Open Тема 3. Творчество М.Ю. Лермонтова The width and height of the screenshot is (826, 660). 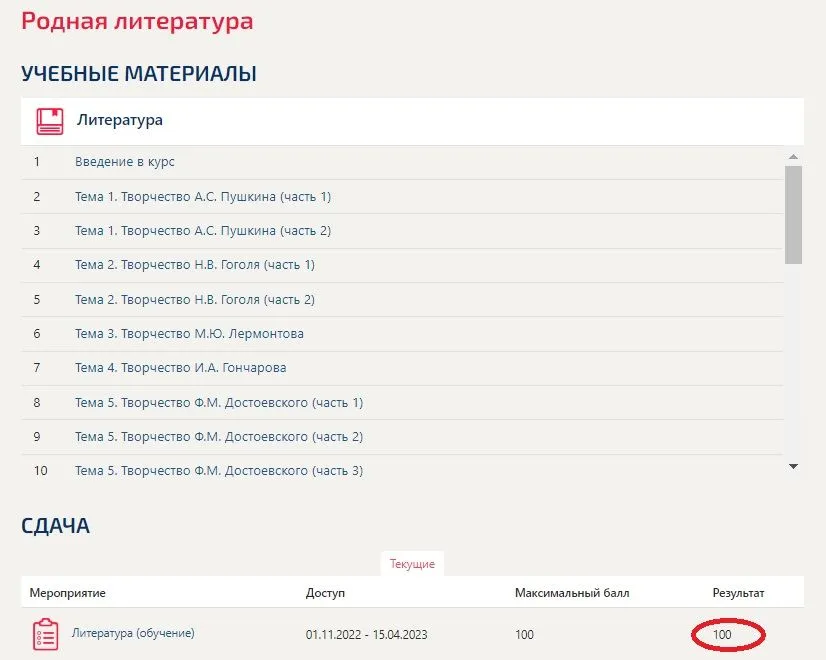point(189,334)
